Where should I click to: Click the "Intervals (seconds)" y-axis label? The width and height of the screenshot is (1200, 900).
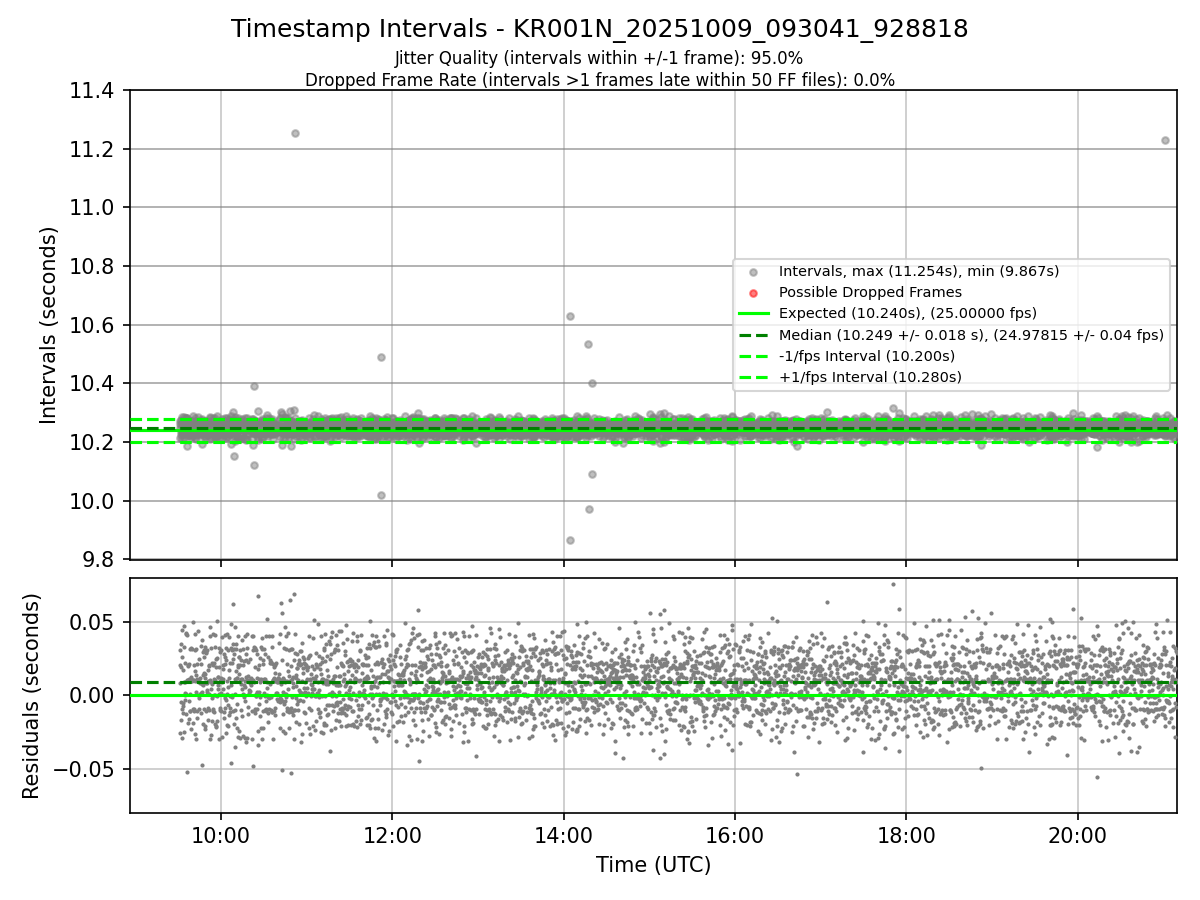pyautogui.click(x=49, y=325)
